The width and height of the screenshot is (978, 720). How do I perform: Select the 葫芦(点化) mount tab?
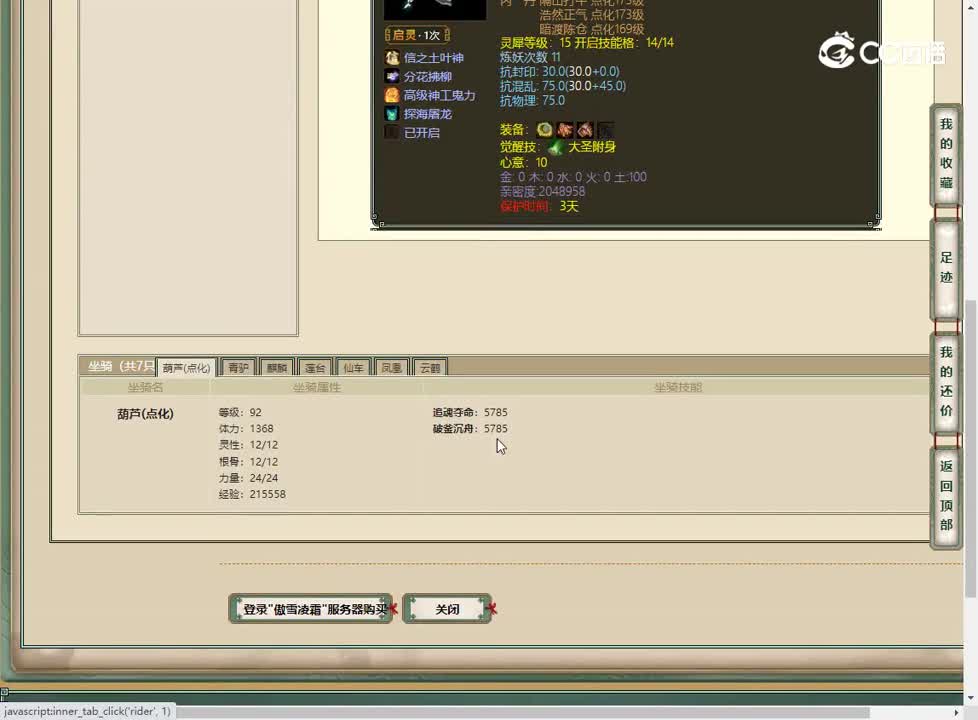[186, 368]
